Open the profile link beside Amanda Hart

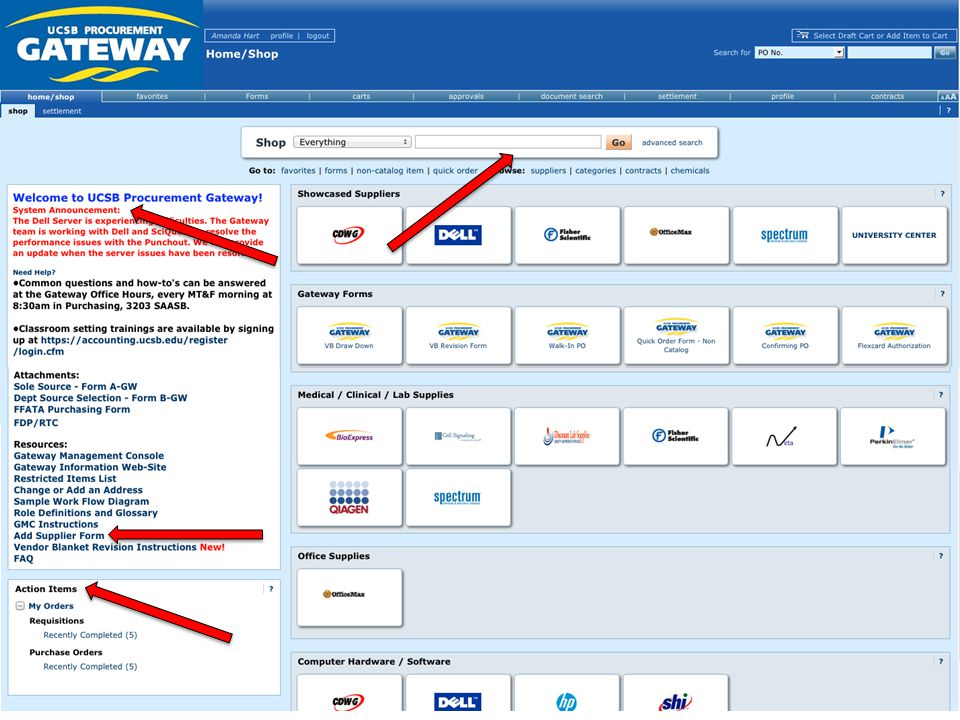tap(282, 36)
